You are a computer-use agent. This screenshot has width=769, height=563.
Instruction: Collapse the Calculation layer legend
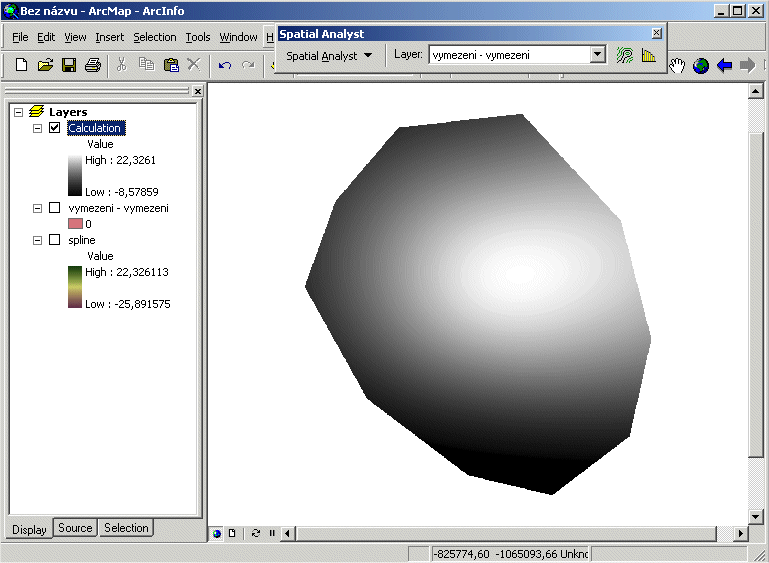point(37,128)
